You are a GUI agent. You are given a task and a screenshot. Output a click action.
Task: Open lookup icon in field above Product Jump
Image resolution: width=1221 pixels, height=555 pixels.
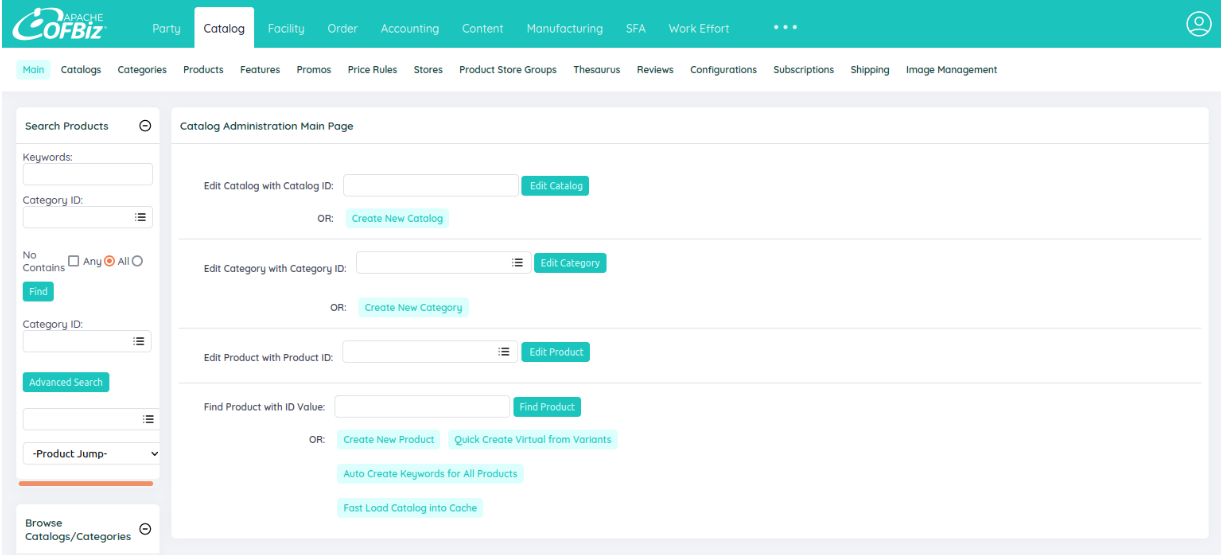[x=148, y=419]
